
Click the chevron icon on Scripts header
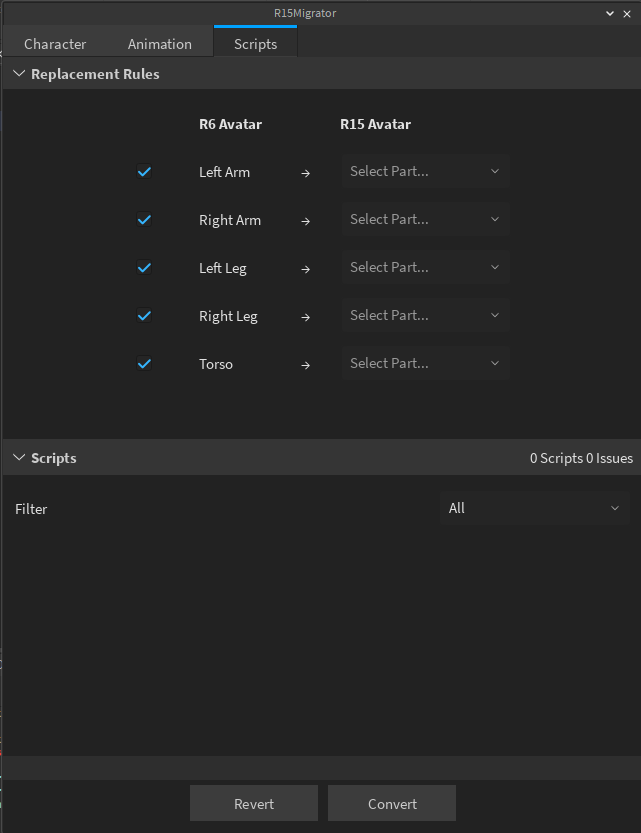click(18, 458)
